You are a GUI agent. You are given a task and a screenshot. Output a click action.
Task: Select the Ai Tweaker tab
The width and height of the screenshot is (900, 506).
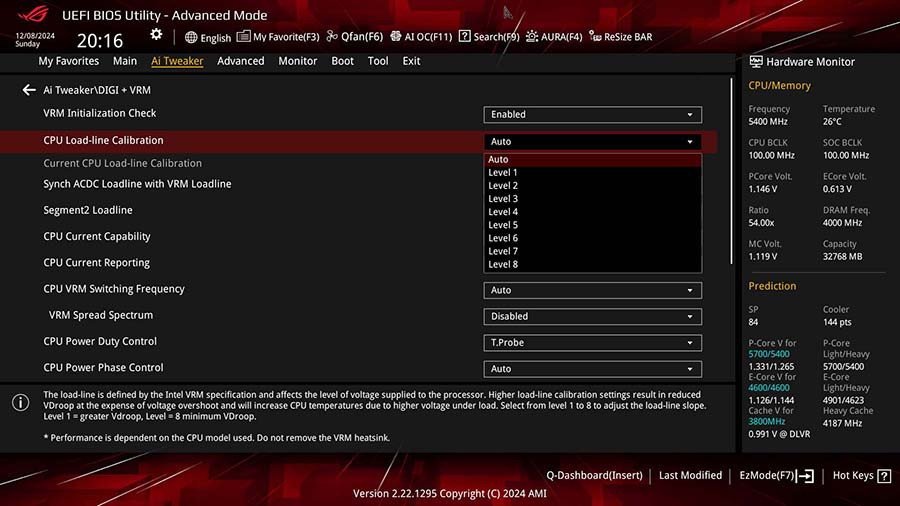[177, 61]
